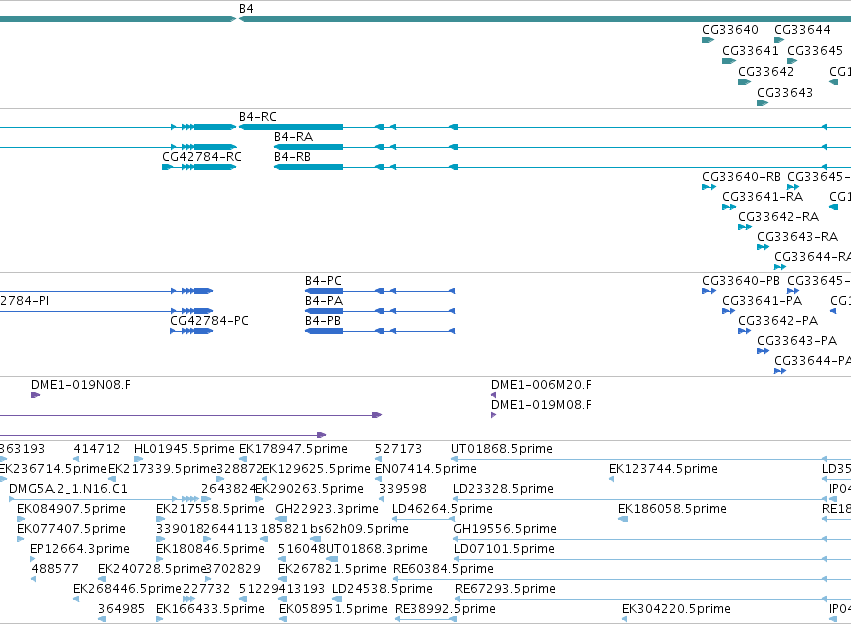The height and width of the screenshot is (624, 851).
Task: Click CG33641-PA protein label
Action: pyautogui.click(x=762, y=301)
